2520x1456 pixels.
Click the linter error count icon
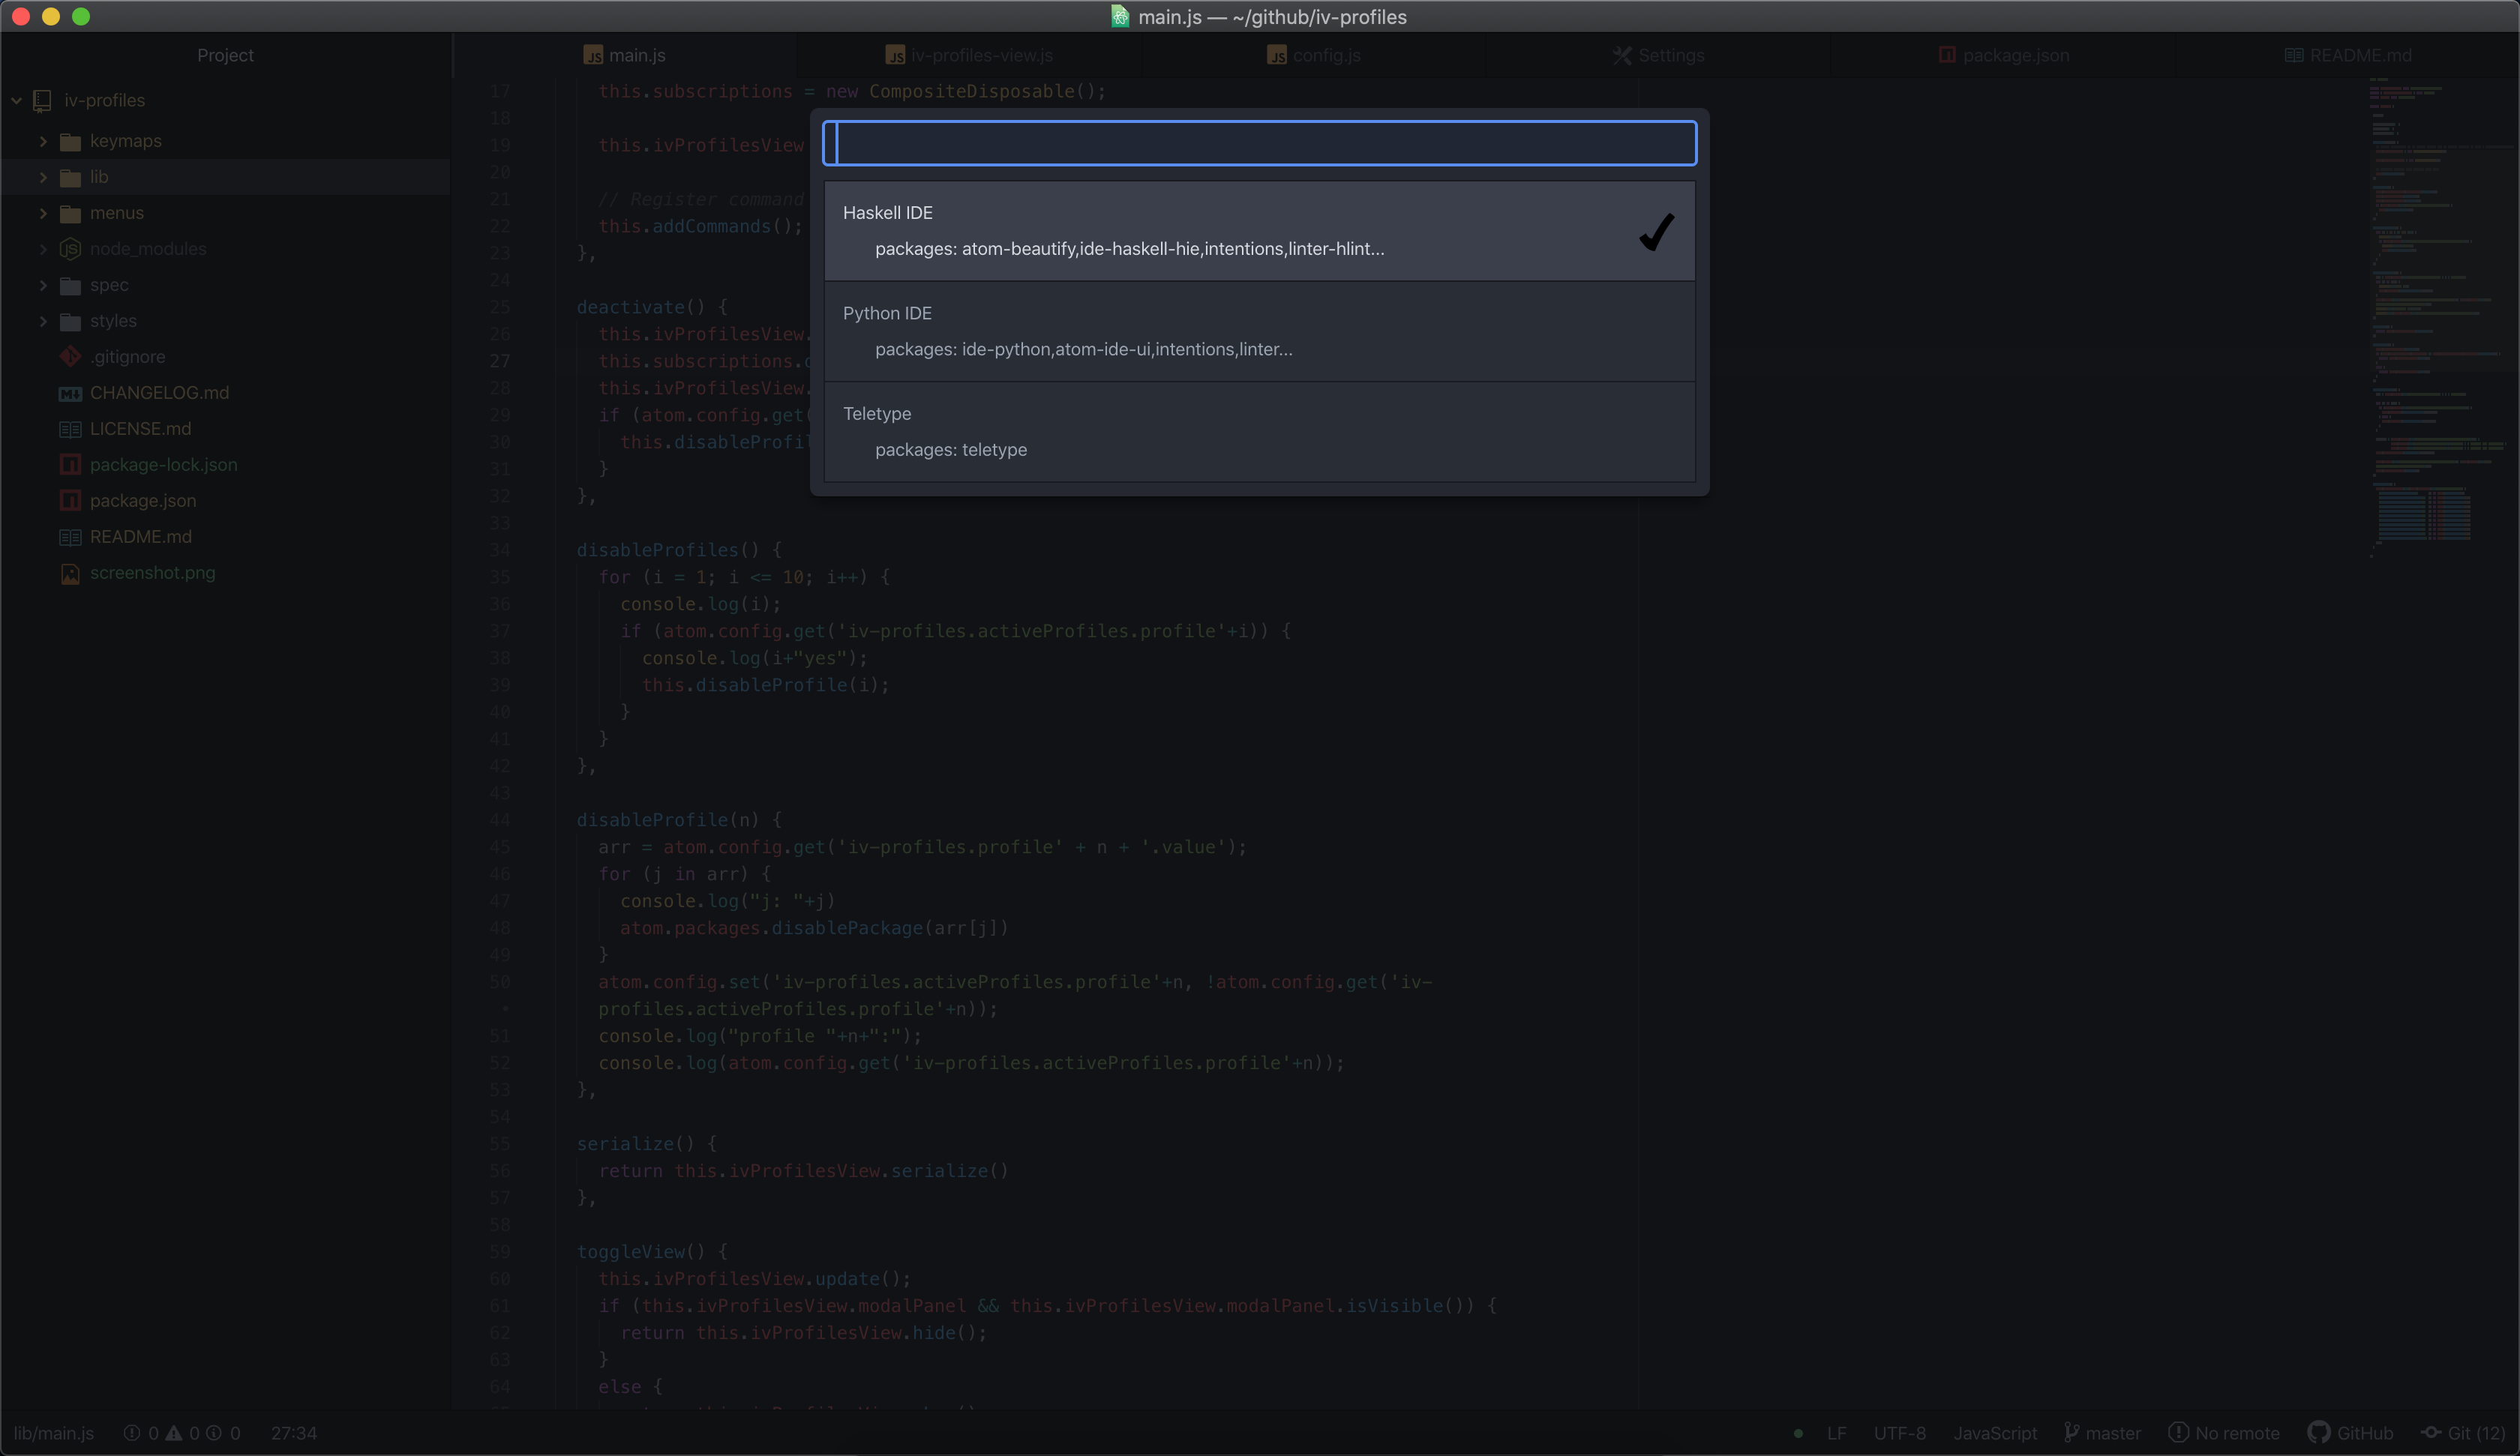click(x=132, y=1432)
